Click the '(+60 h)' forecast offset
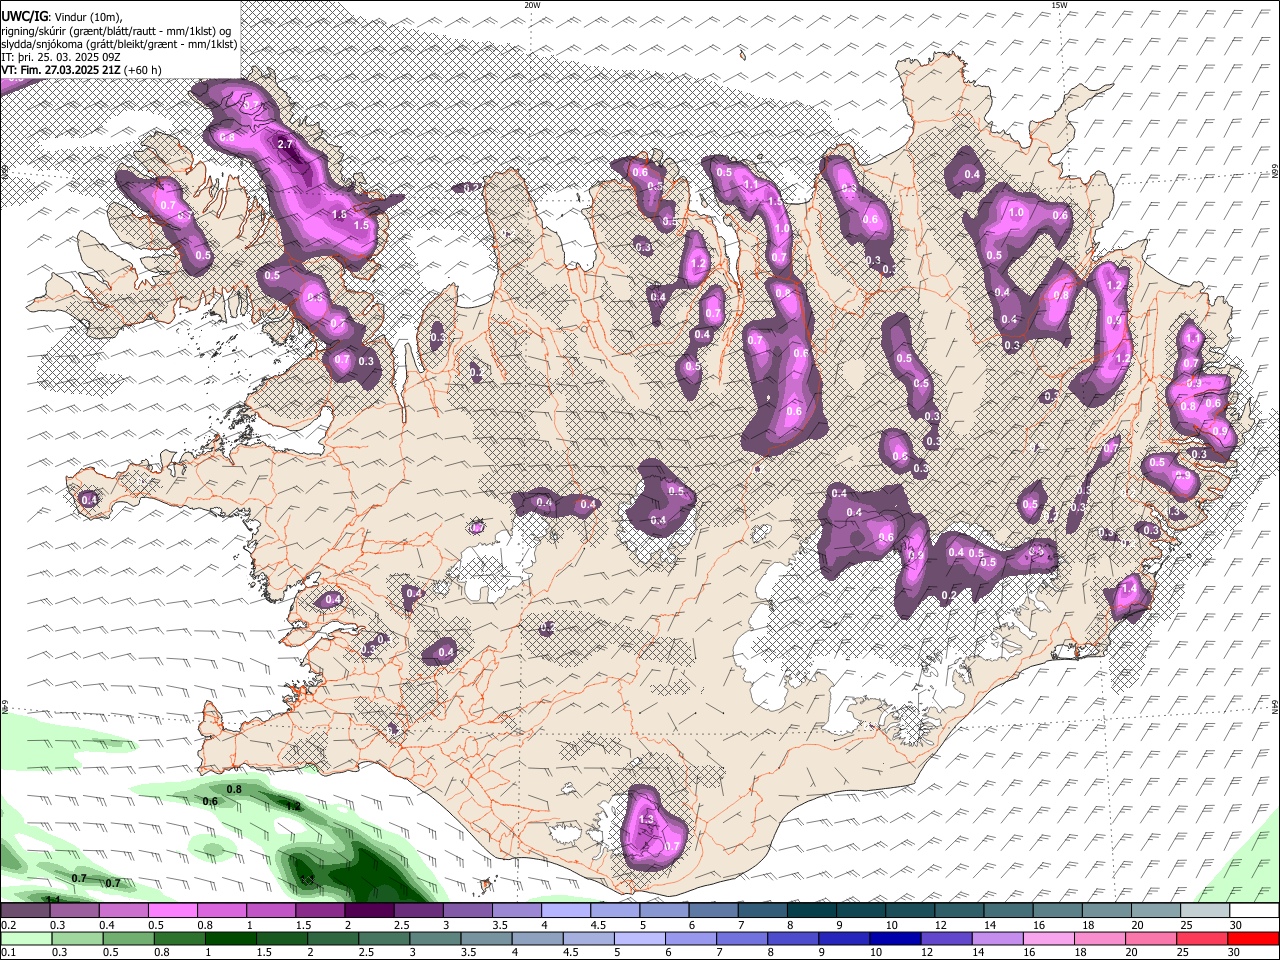Viewport: 1280px width, 960px height. (143, 70)
